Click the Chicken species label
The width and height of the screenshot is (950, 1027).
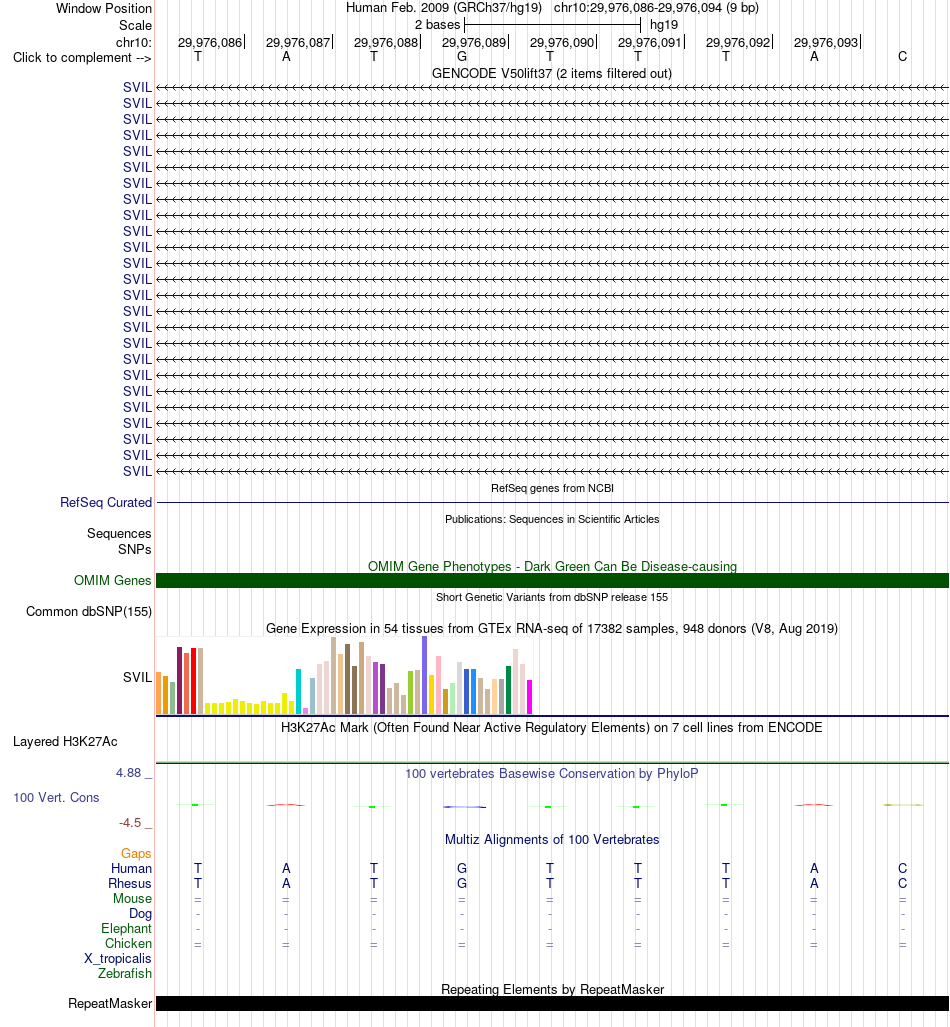pos(128,944)
